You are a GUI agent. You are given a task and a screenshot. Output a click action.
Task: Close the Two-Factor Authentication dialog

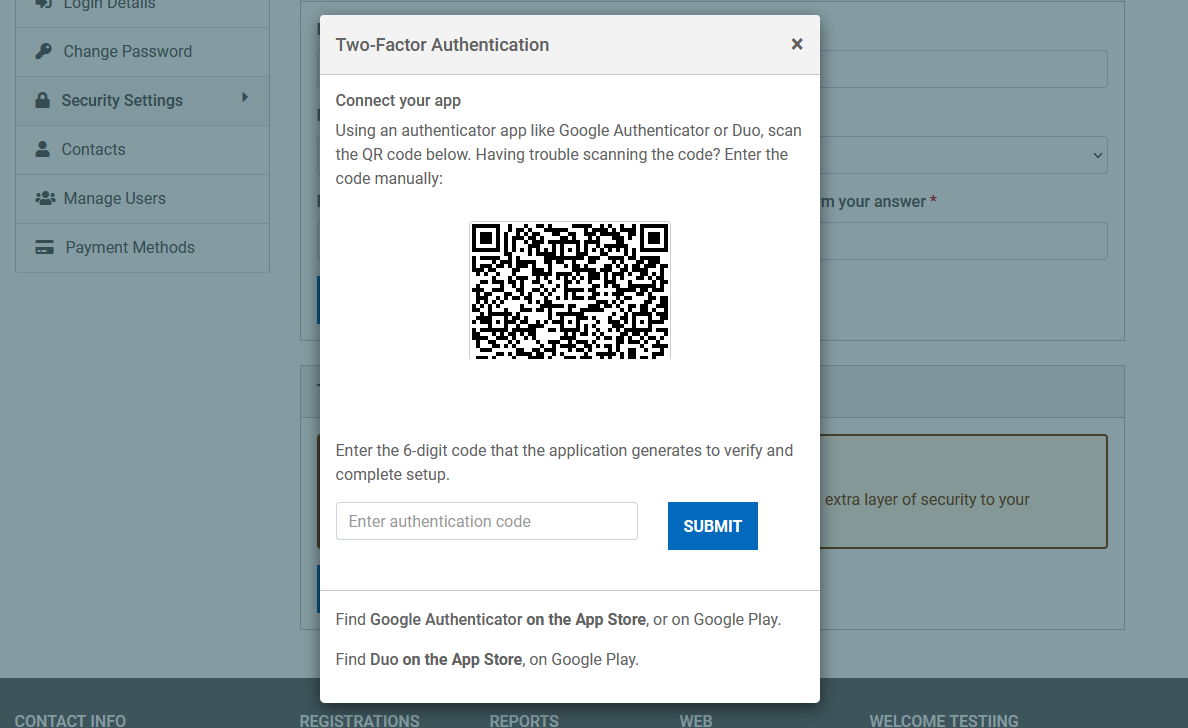[796, 45]
